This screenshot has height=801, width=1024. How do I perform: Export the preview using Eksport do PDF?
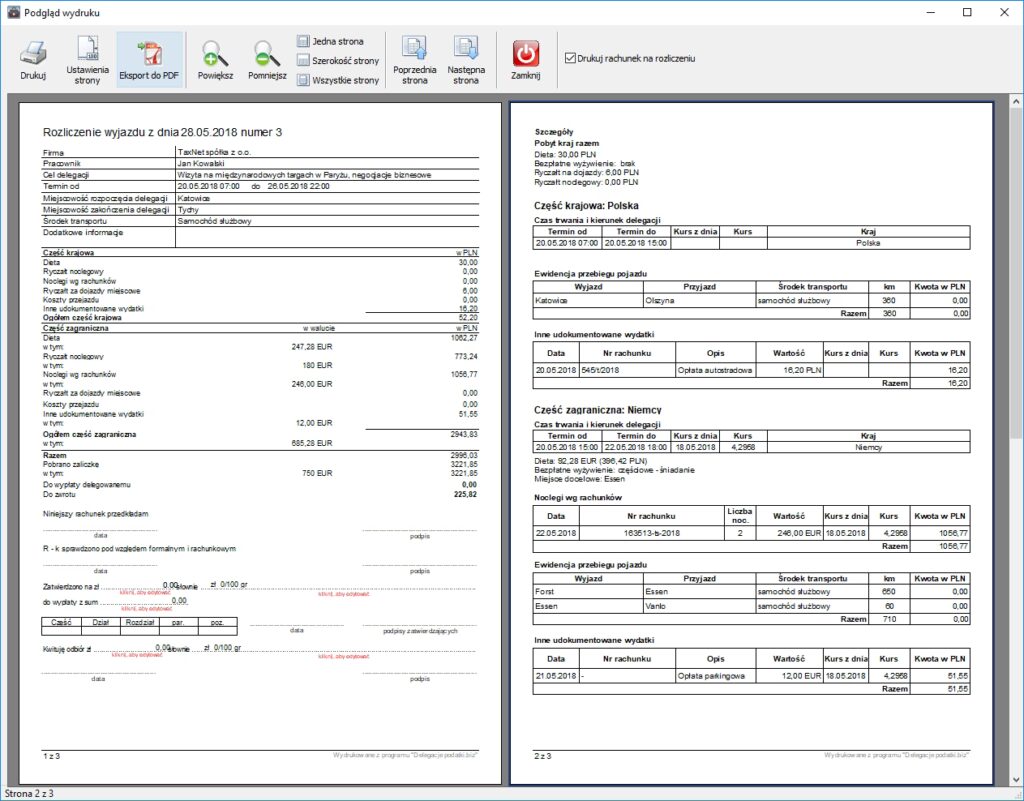149,59
